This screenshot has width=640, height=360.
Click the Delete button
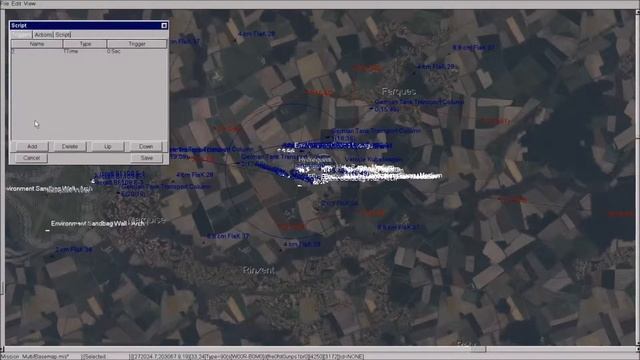tap(70, 146)
